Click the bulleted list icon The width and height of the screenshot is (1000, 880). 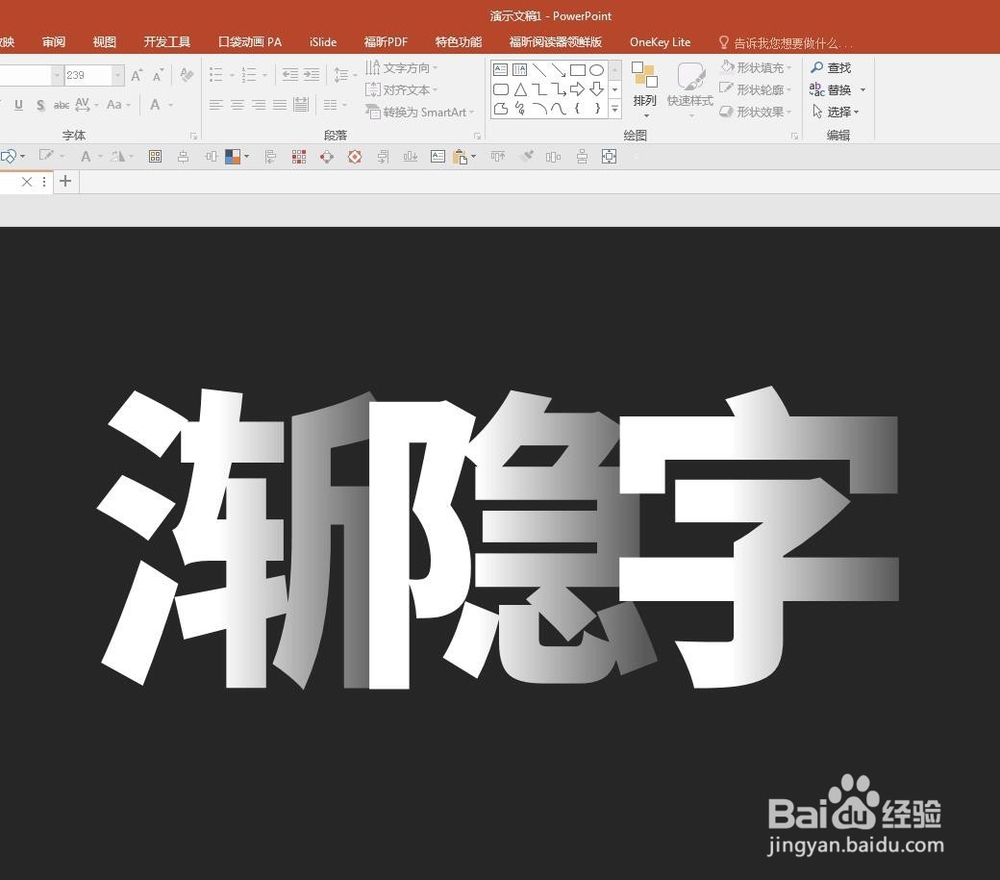pos(216,75)
